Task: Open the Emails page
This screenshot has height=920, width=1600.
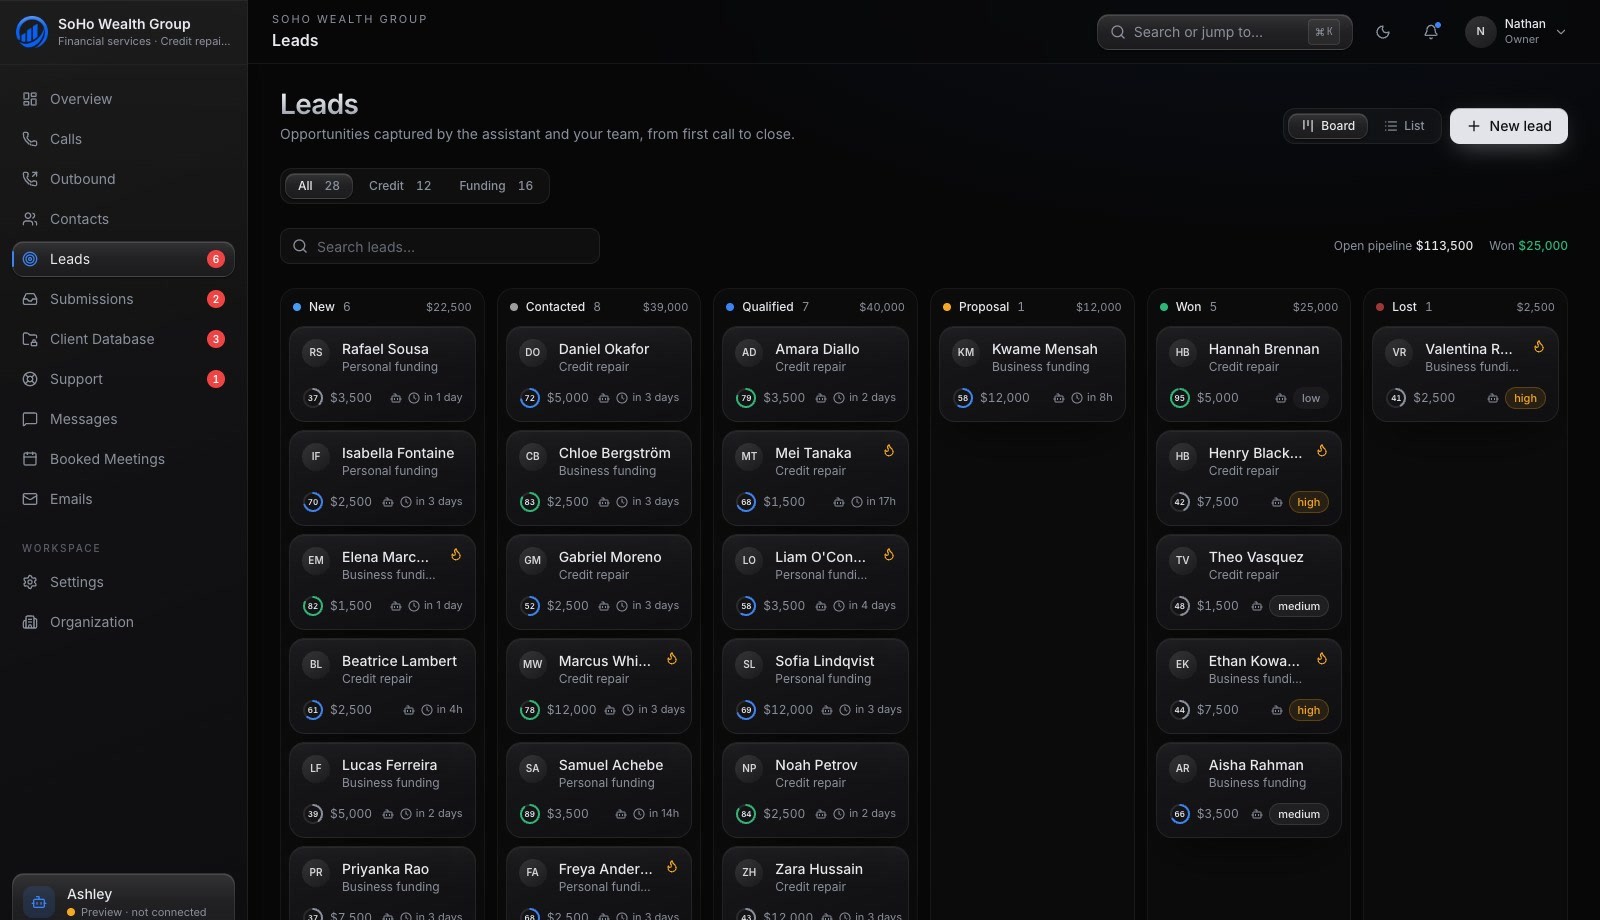Action: click(123, 499)
